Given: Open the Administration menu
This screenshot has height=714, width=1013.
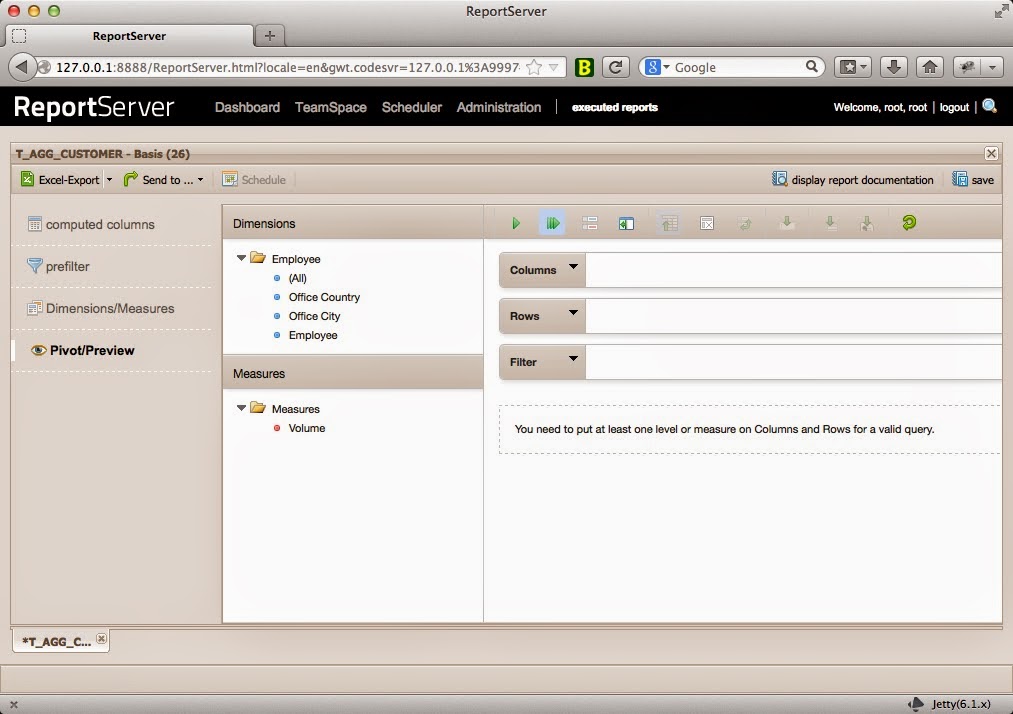Looking at the screenshot, I should click(499, 107).
